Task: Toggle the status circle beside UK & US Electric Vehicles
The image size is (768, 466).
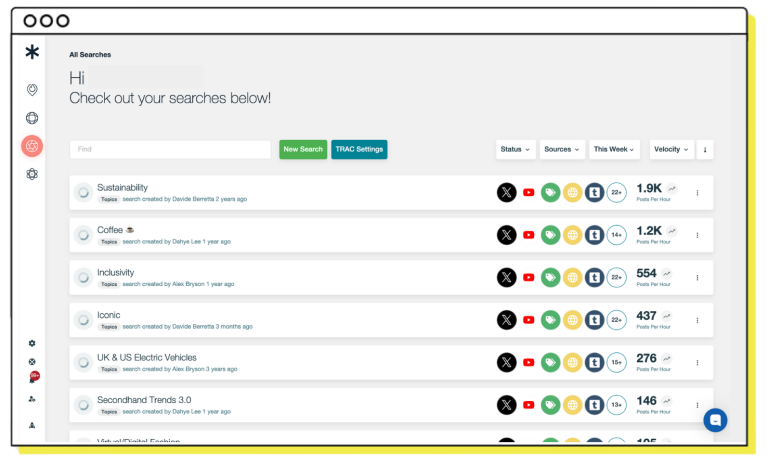Action: (x=83, y=362)
